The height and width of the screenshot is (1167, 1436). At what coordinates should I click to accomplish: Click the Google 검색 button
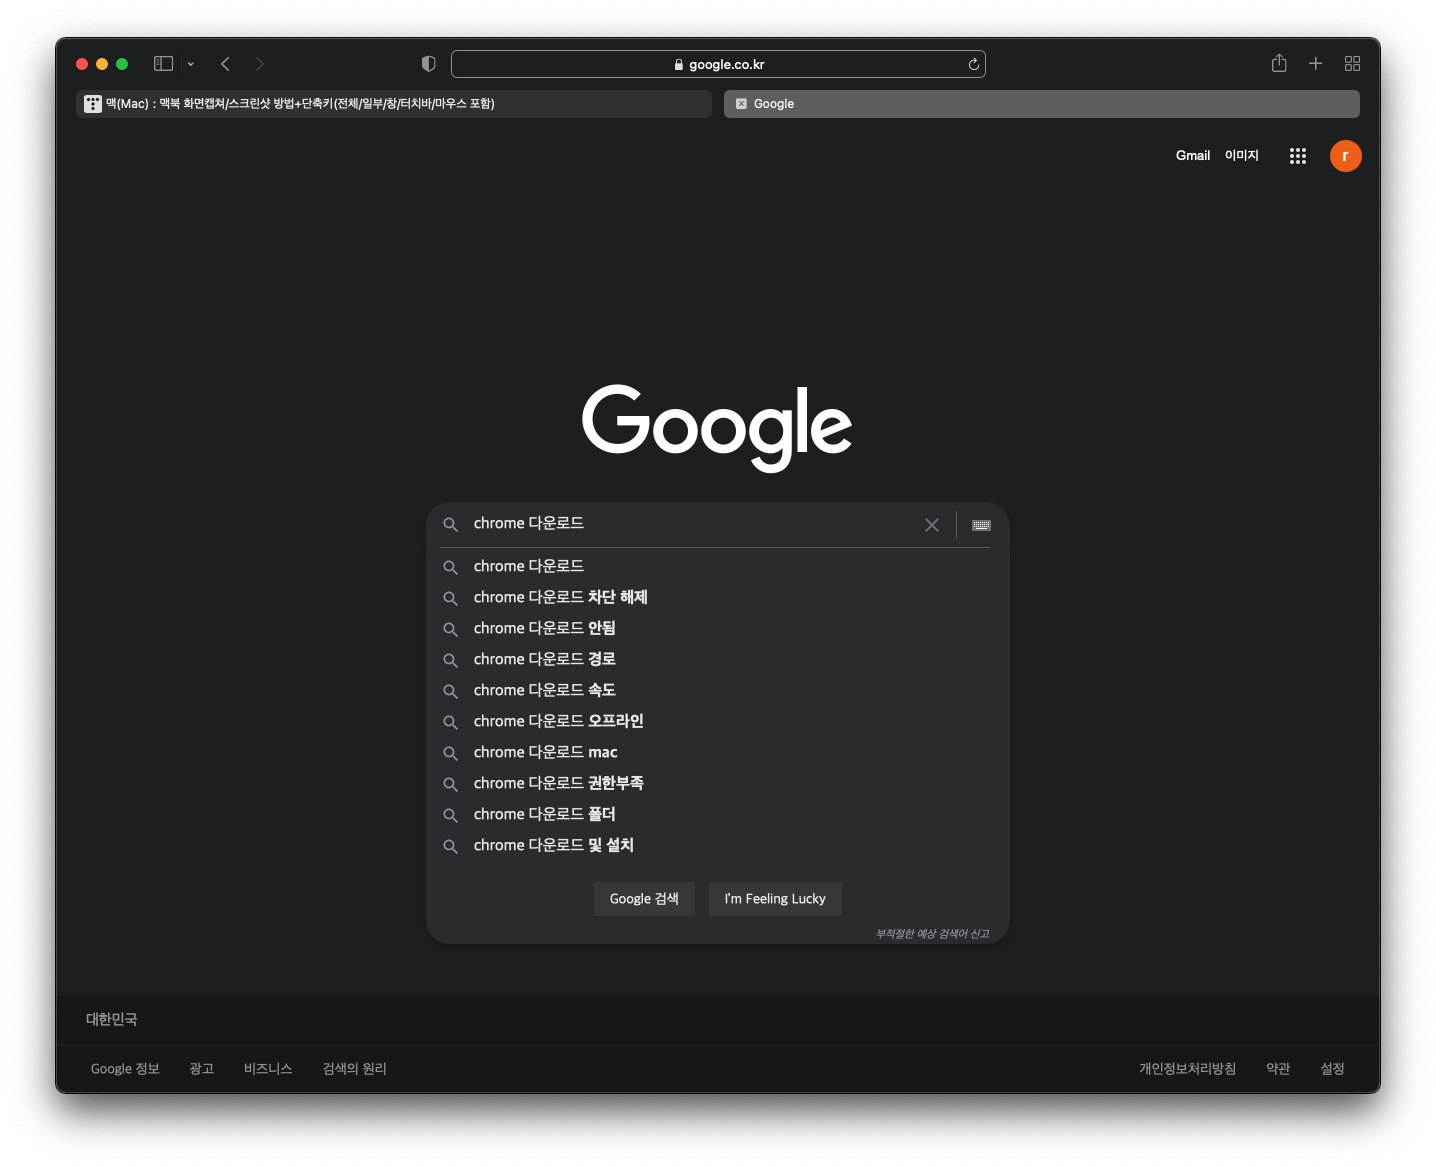click(644, 899)
